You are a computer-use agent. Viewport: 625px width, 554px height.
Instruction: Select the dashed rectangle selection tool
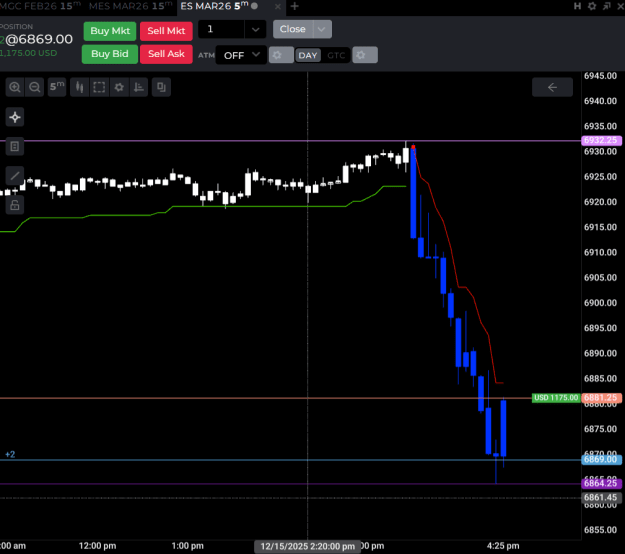99,87
